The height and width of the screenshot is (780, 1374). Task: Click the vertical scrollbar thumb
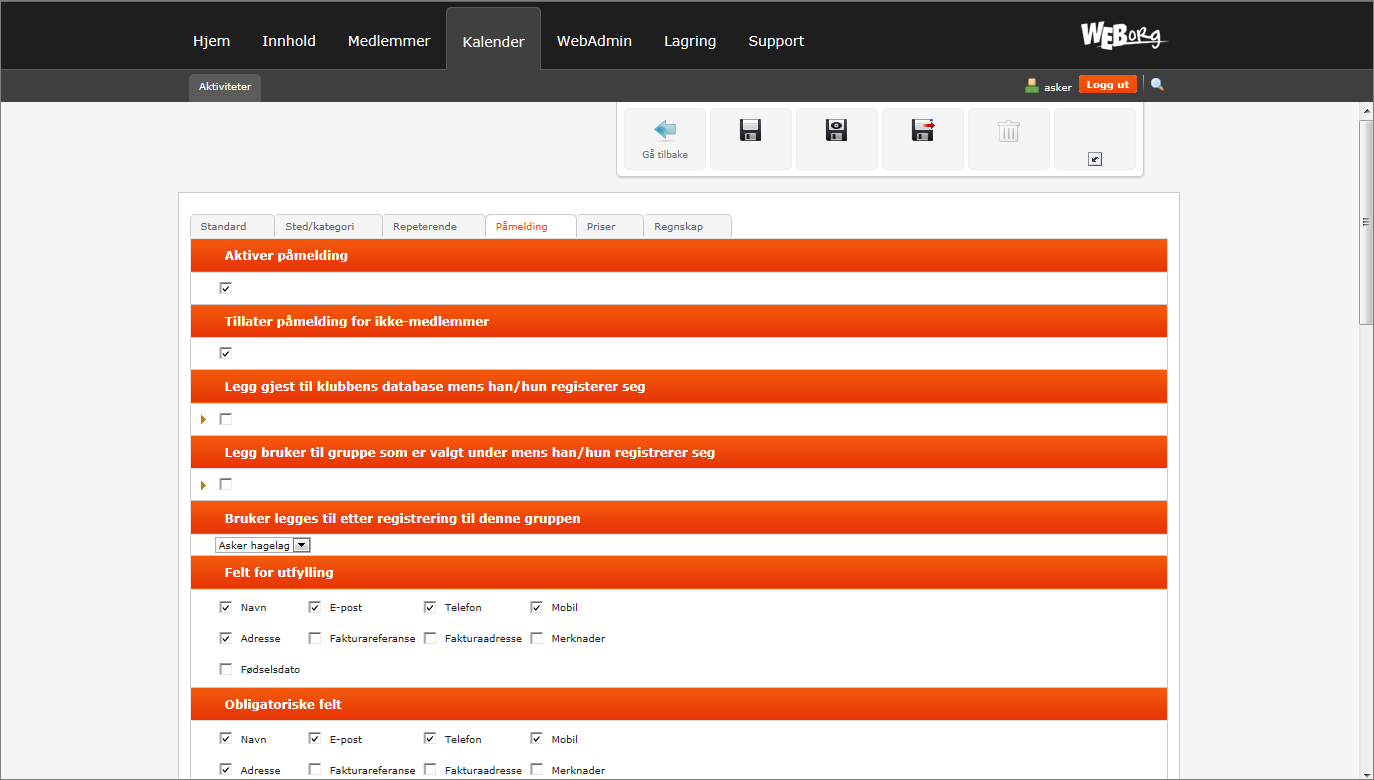coord(1366,222)
